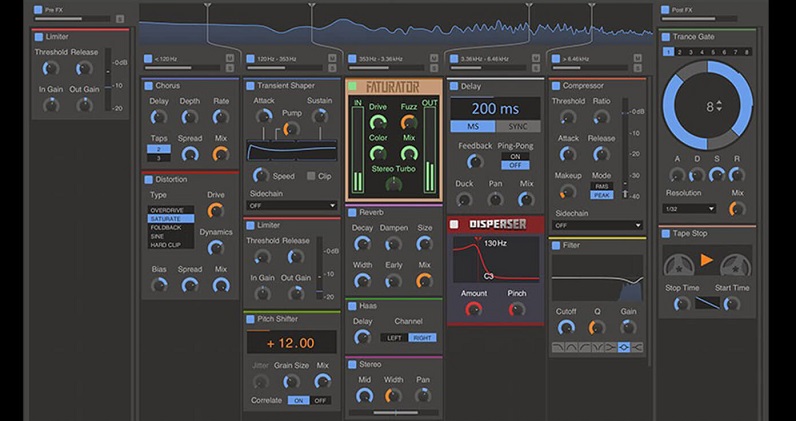796x421 pixels.
Task: Select the high-pass filter shape icon
Action: (x=584, y=347)
